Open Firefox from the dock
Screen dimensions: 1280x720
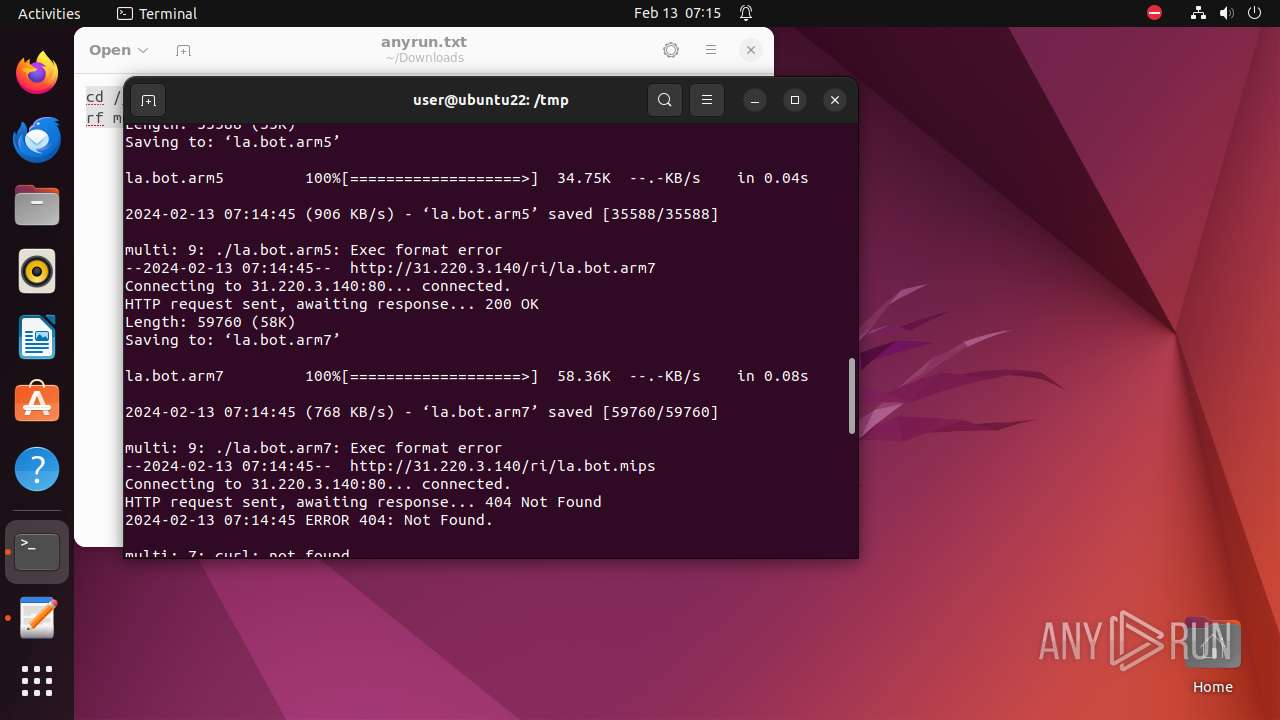[x=37, y=73]
